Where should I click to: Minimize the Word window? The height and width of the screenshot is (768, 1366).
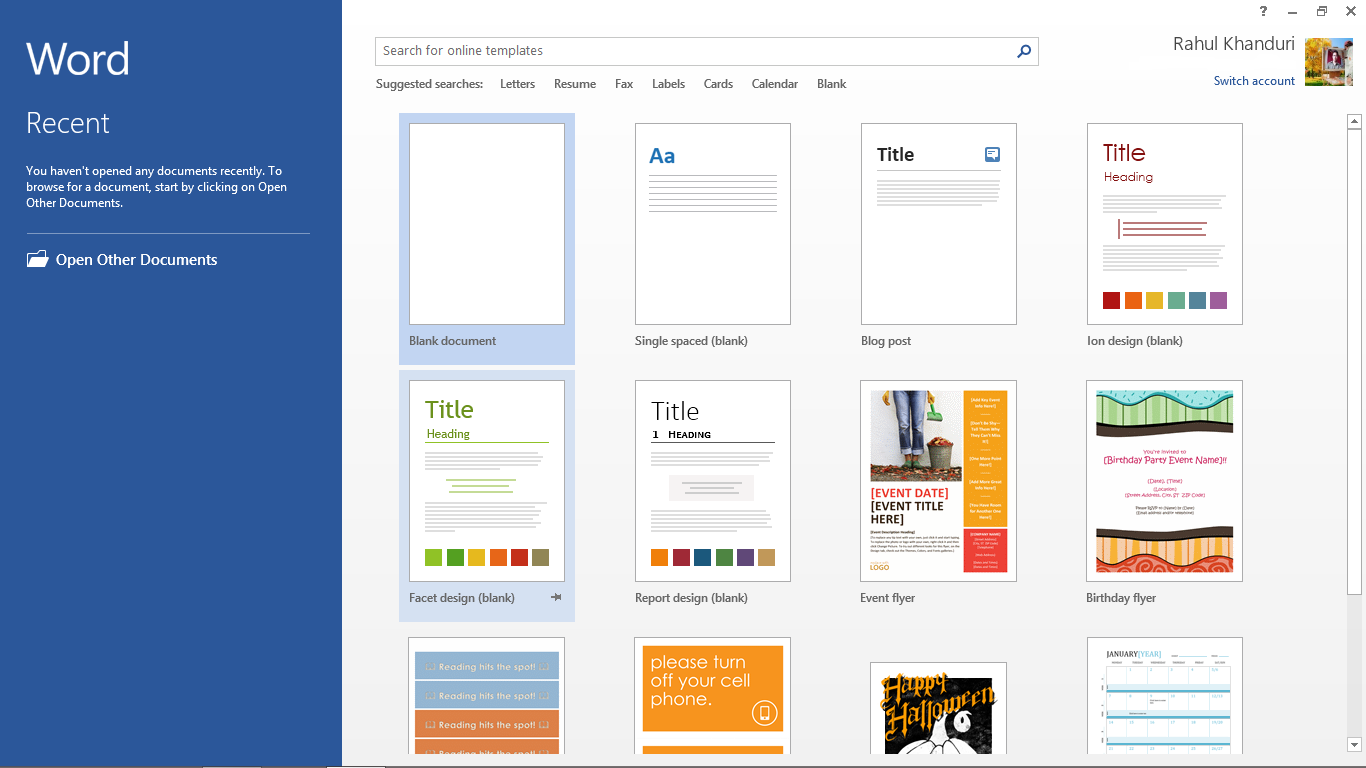pyautogui.click(x=1293, y=11)
